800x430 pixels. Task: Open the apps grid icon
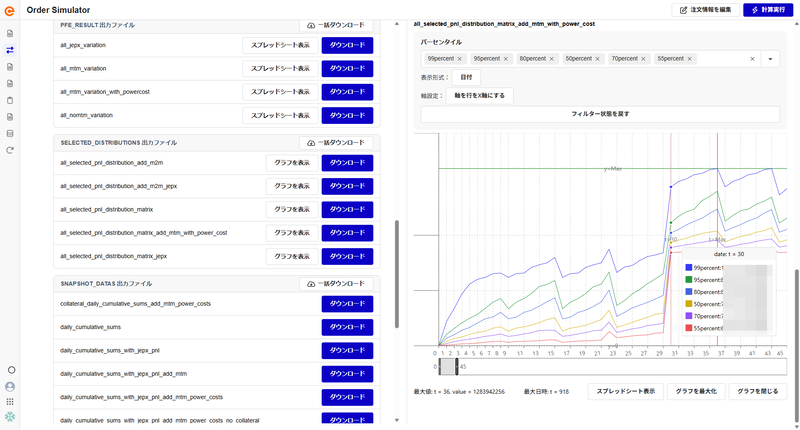pos(10,402)
